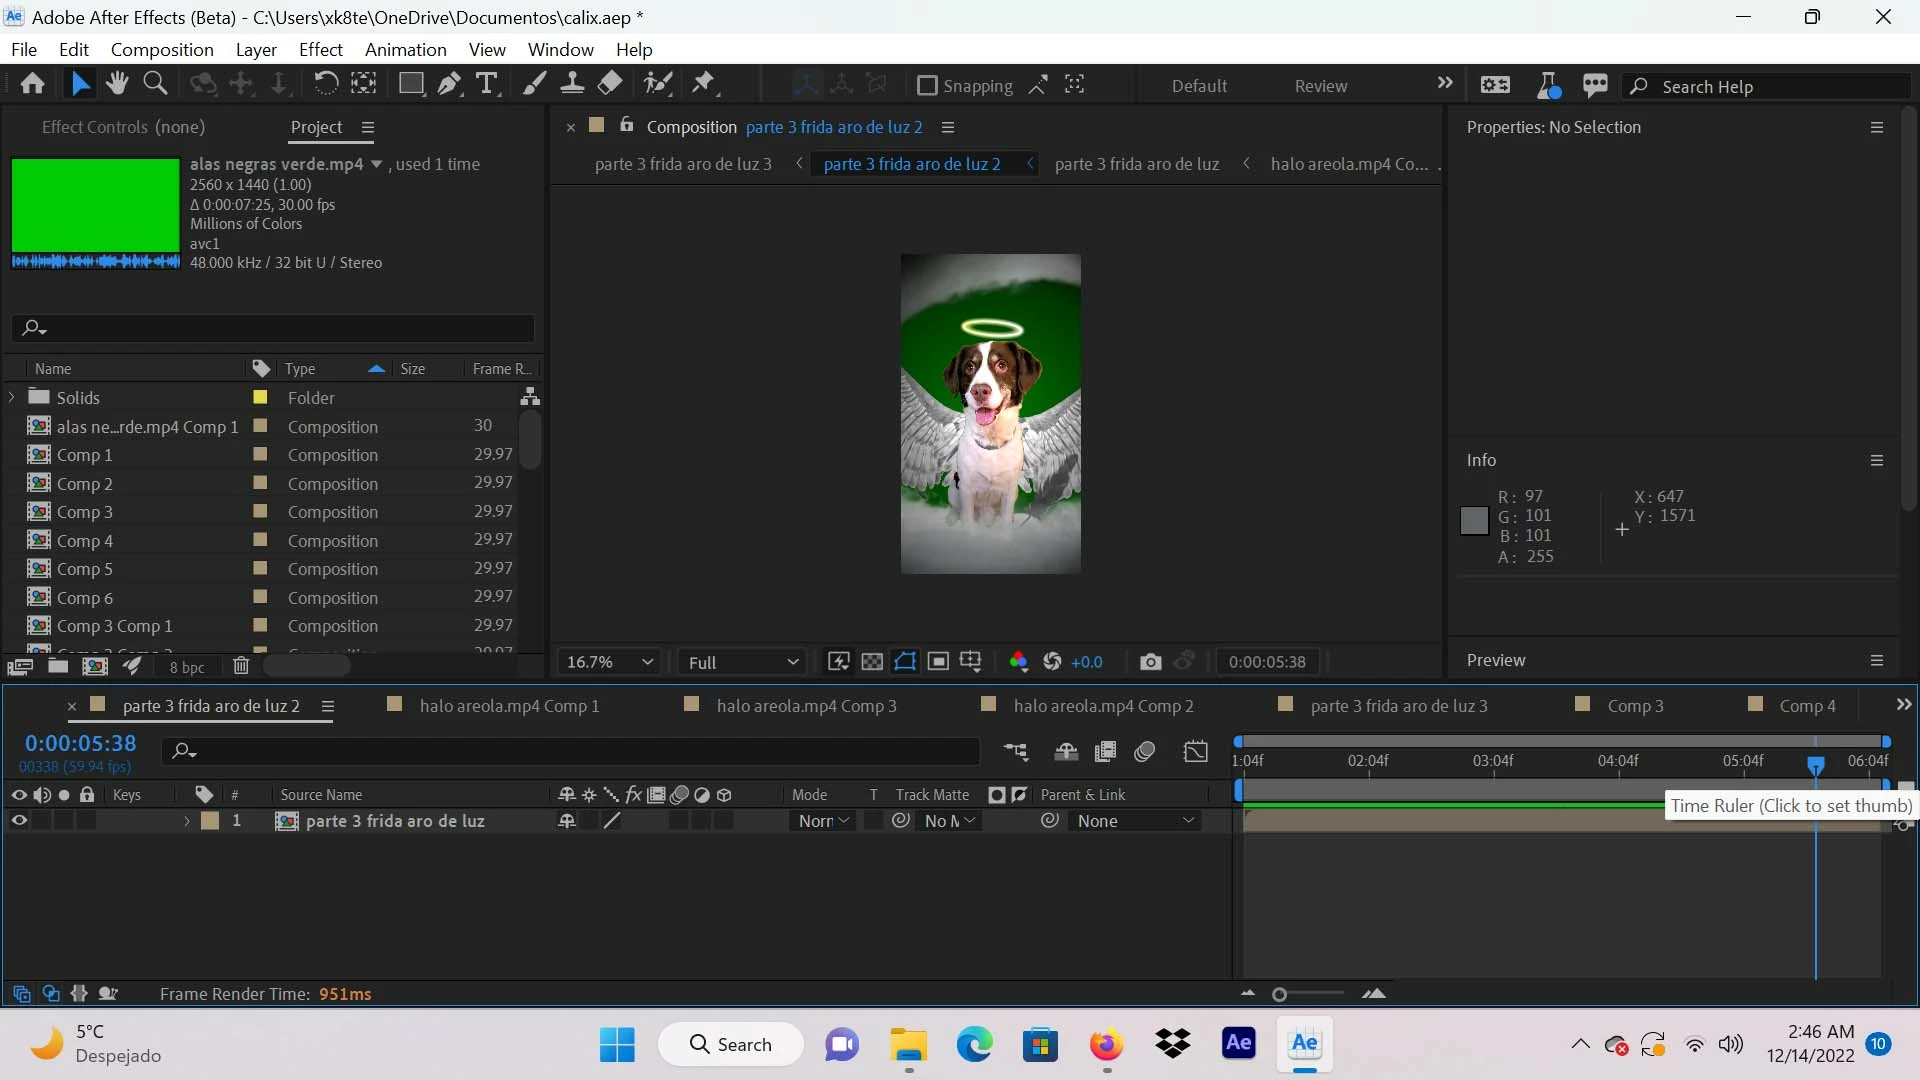Select the Review workspace
Viewport: 1920px width, 1080px height.
pos(1320,86)
